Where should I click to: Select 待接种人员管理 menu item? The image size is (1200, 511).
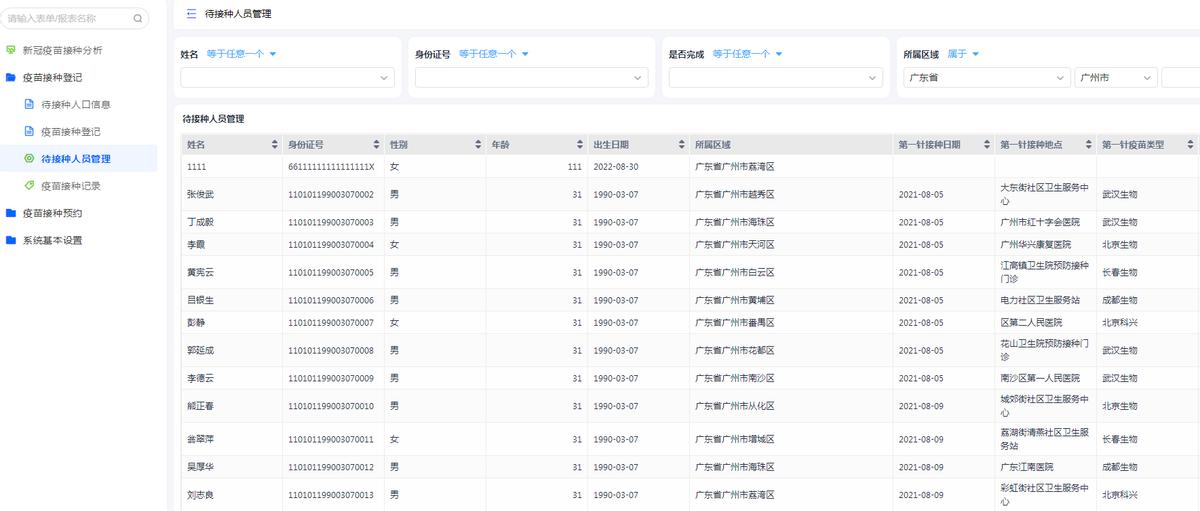pos(78,158)
